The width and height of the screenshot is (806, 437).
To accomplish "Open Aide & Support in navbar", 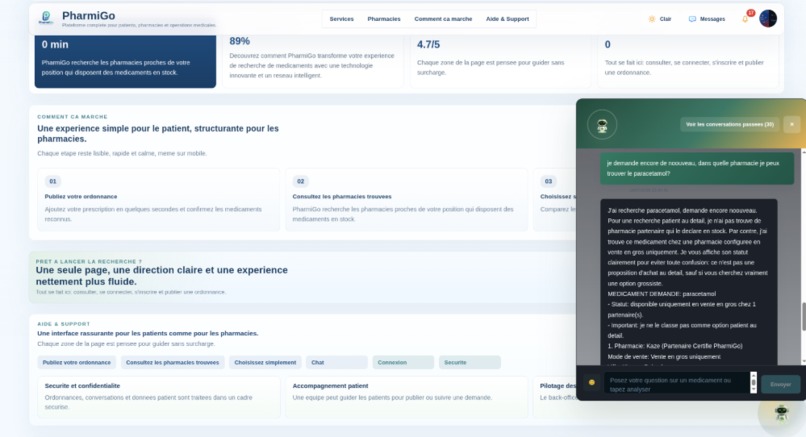I will (507, 19).
